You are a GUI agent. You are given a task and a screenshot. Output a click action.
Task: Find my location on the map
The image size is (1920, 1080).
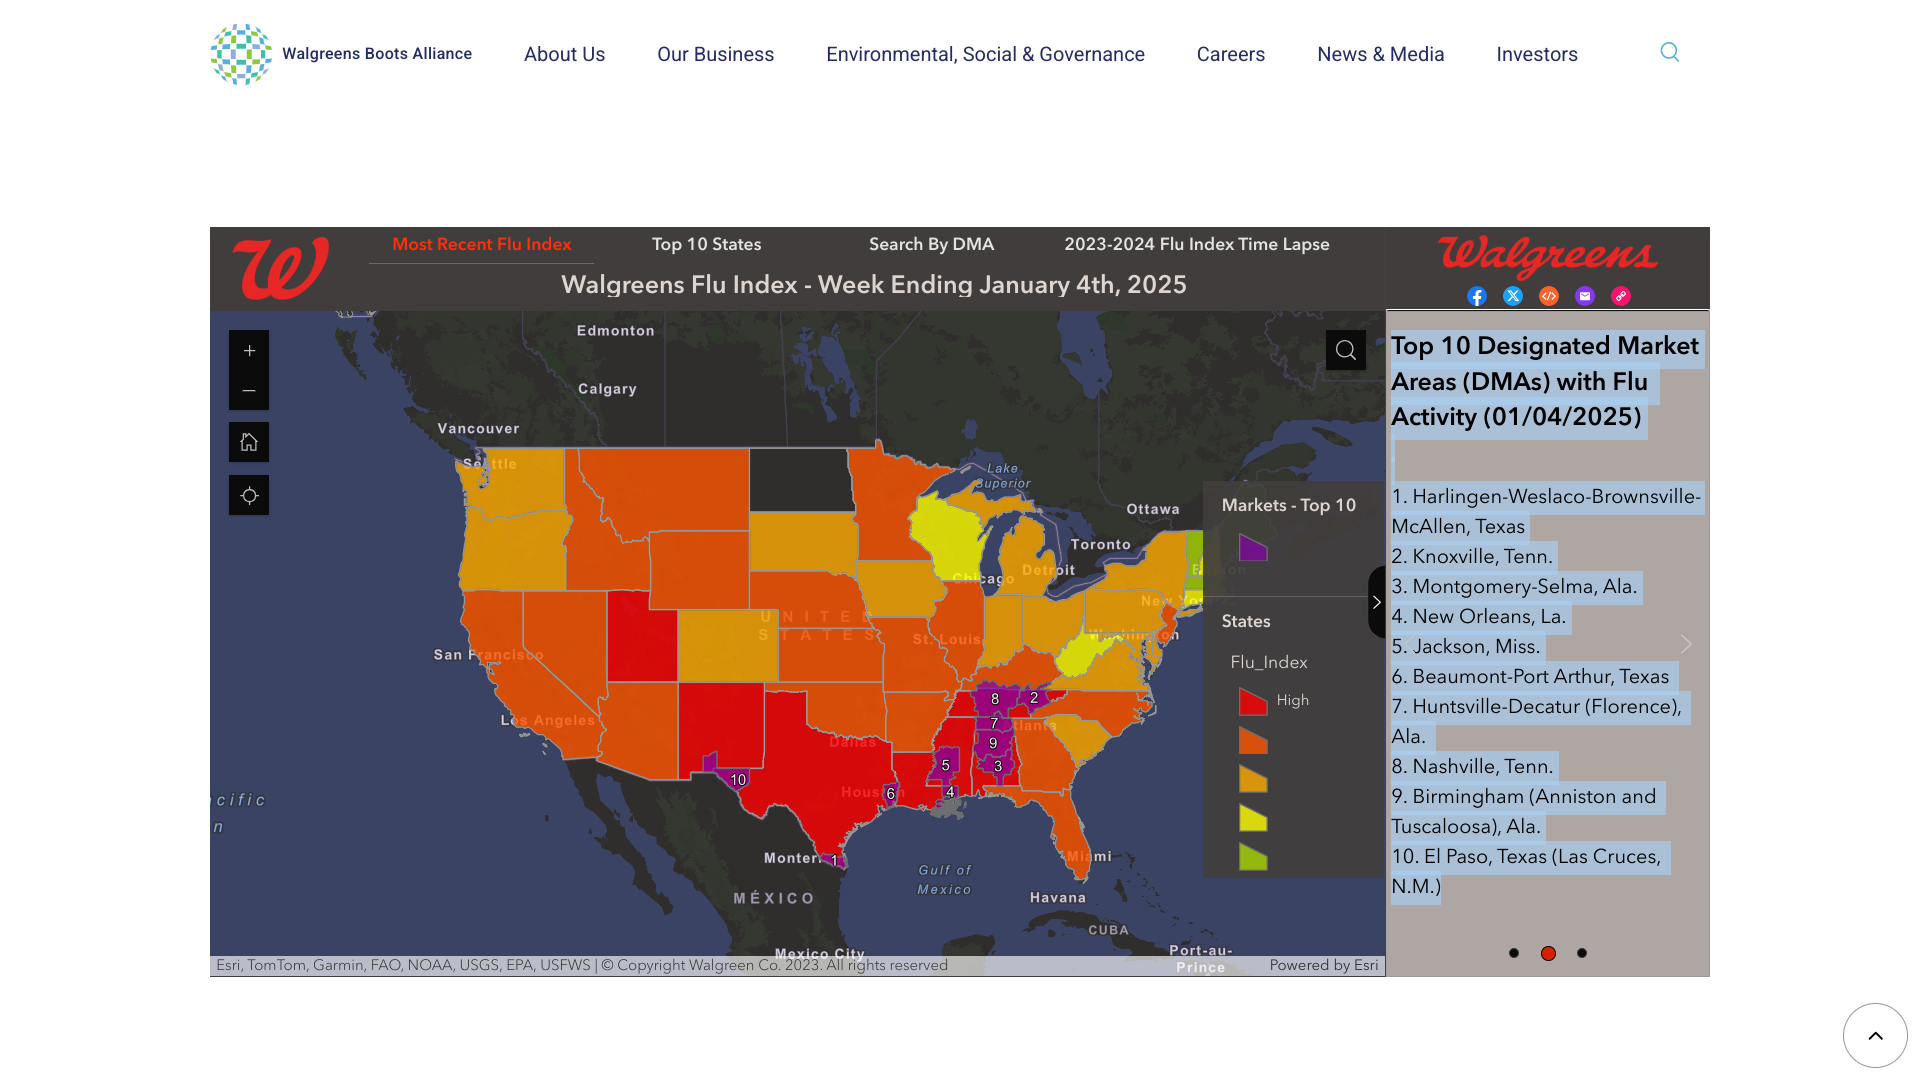coord(249,495)
